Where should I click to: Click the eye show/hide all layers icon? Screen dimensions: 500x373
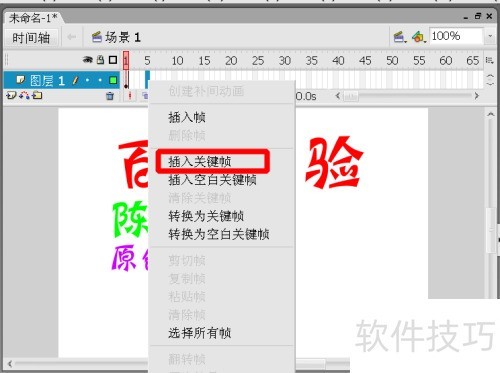pos(88,60)
